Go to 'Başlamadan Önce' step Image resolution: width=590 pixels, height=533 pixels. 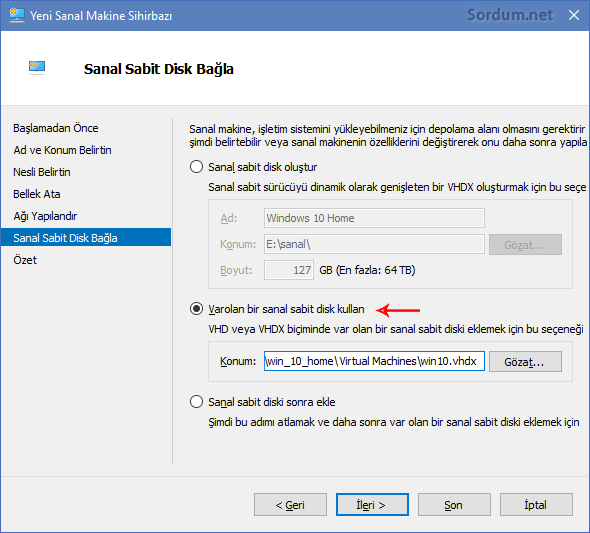click(x=56, y=128)
